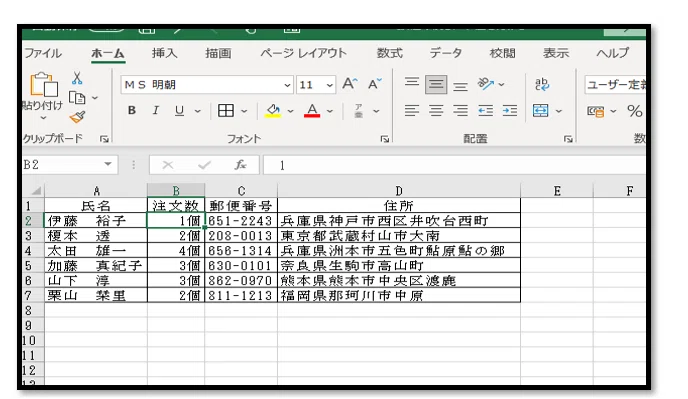Decrease the indent
688x399 pixels.
tap(485, 110)
